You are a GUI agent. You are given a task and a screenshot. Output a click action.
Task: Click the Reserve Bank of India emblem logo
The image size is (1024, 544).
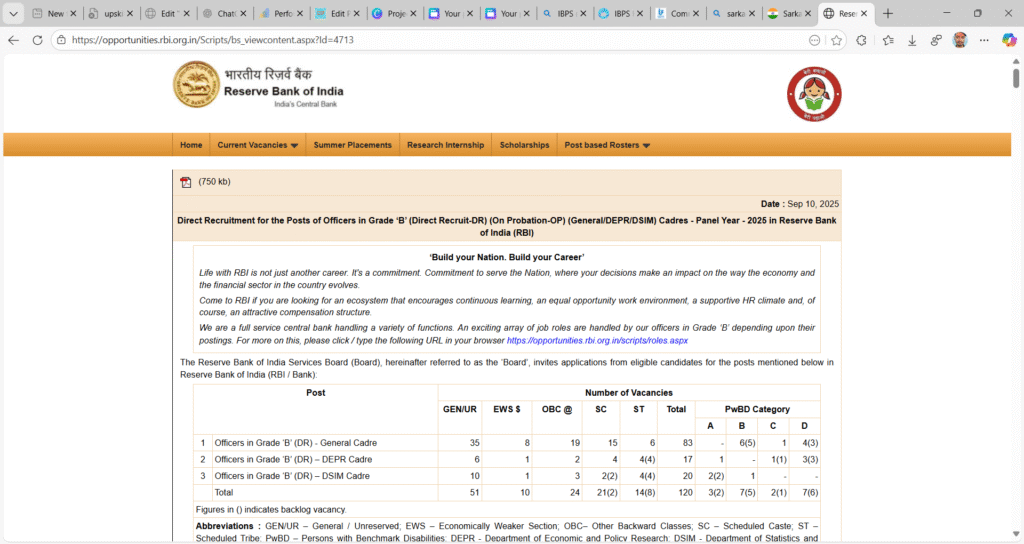196,85
